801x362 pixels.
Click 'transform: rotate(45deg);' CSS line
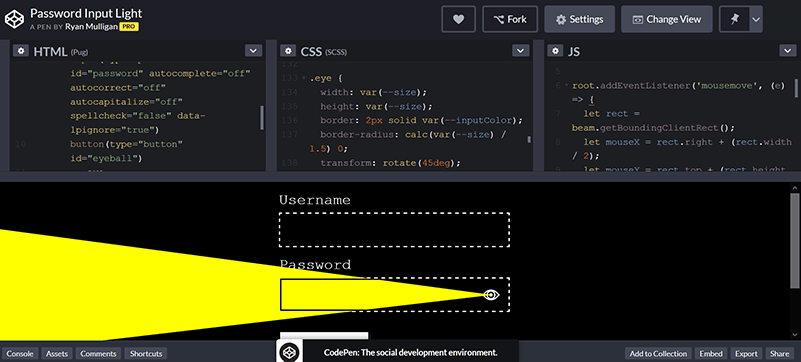coord(391,163)
